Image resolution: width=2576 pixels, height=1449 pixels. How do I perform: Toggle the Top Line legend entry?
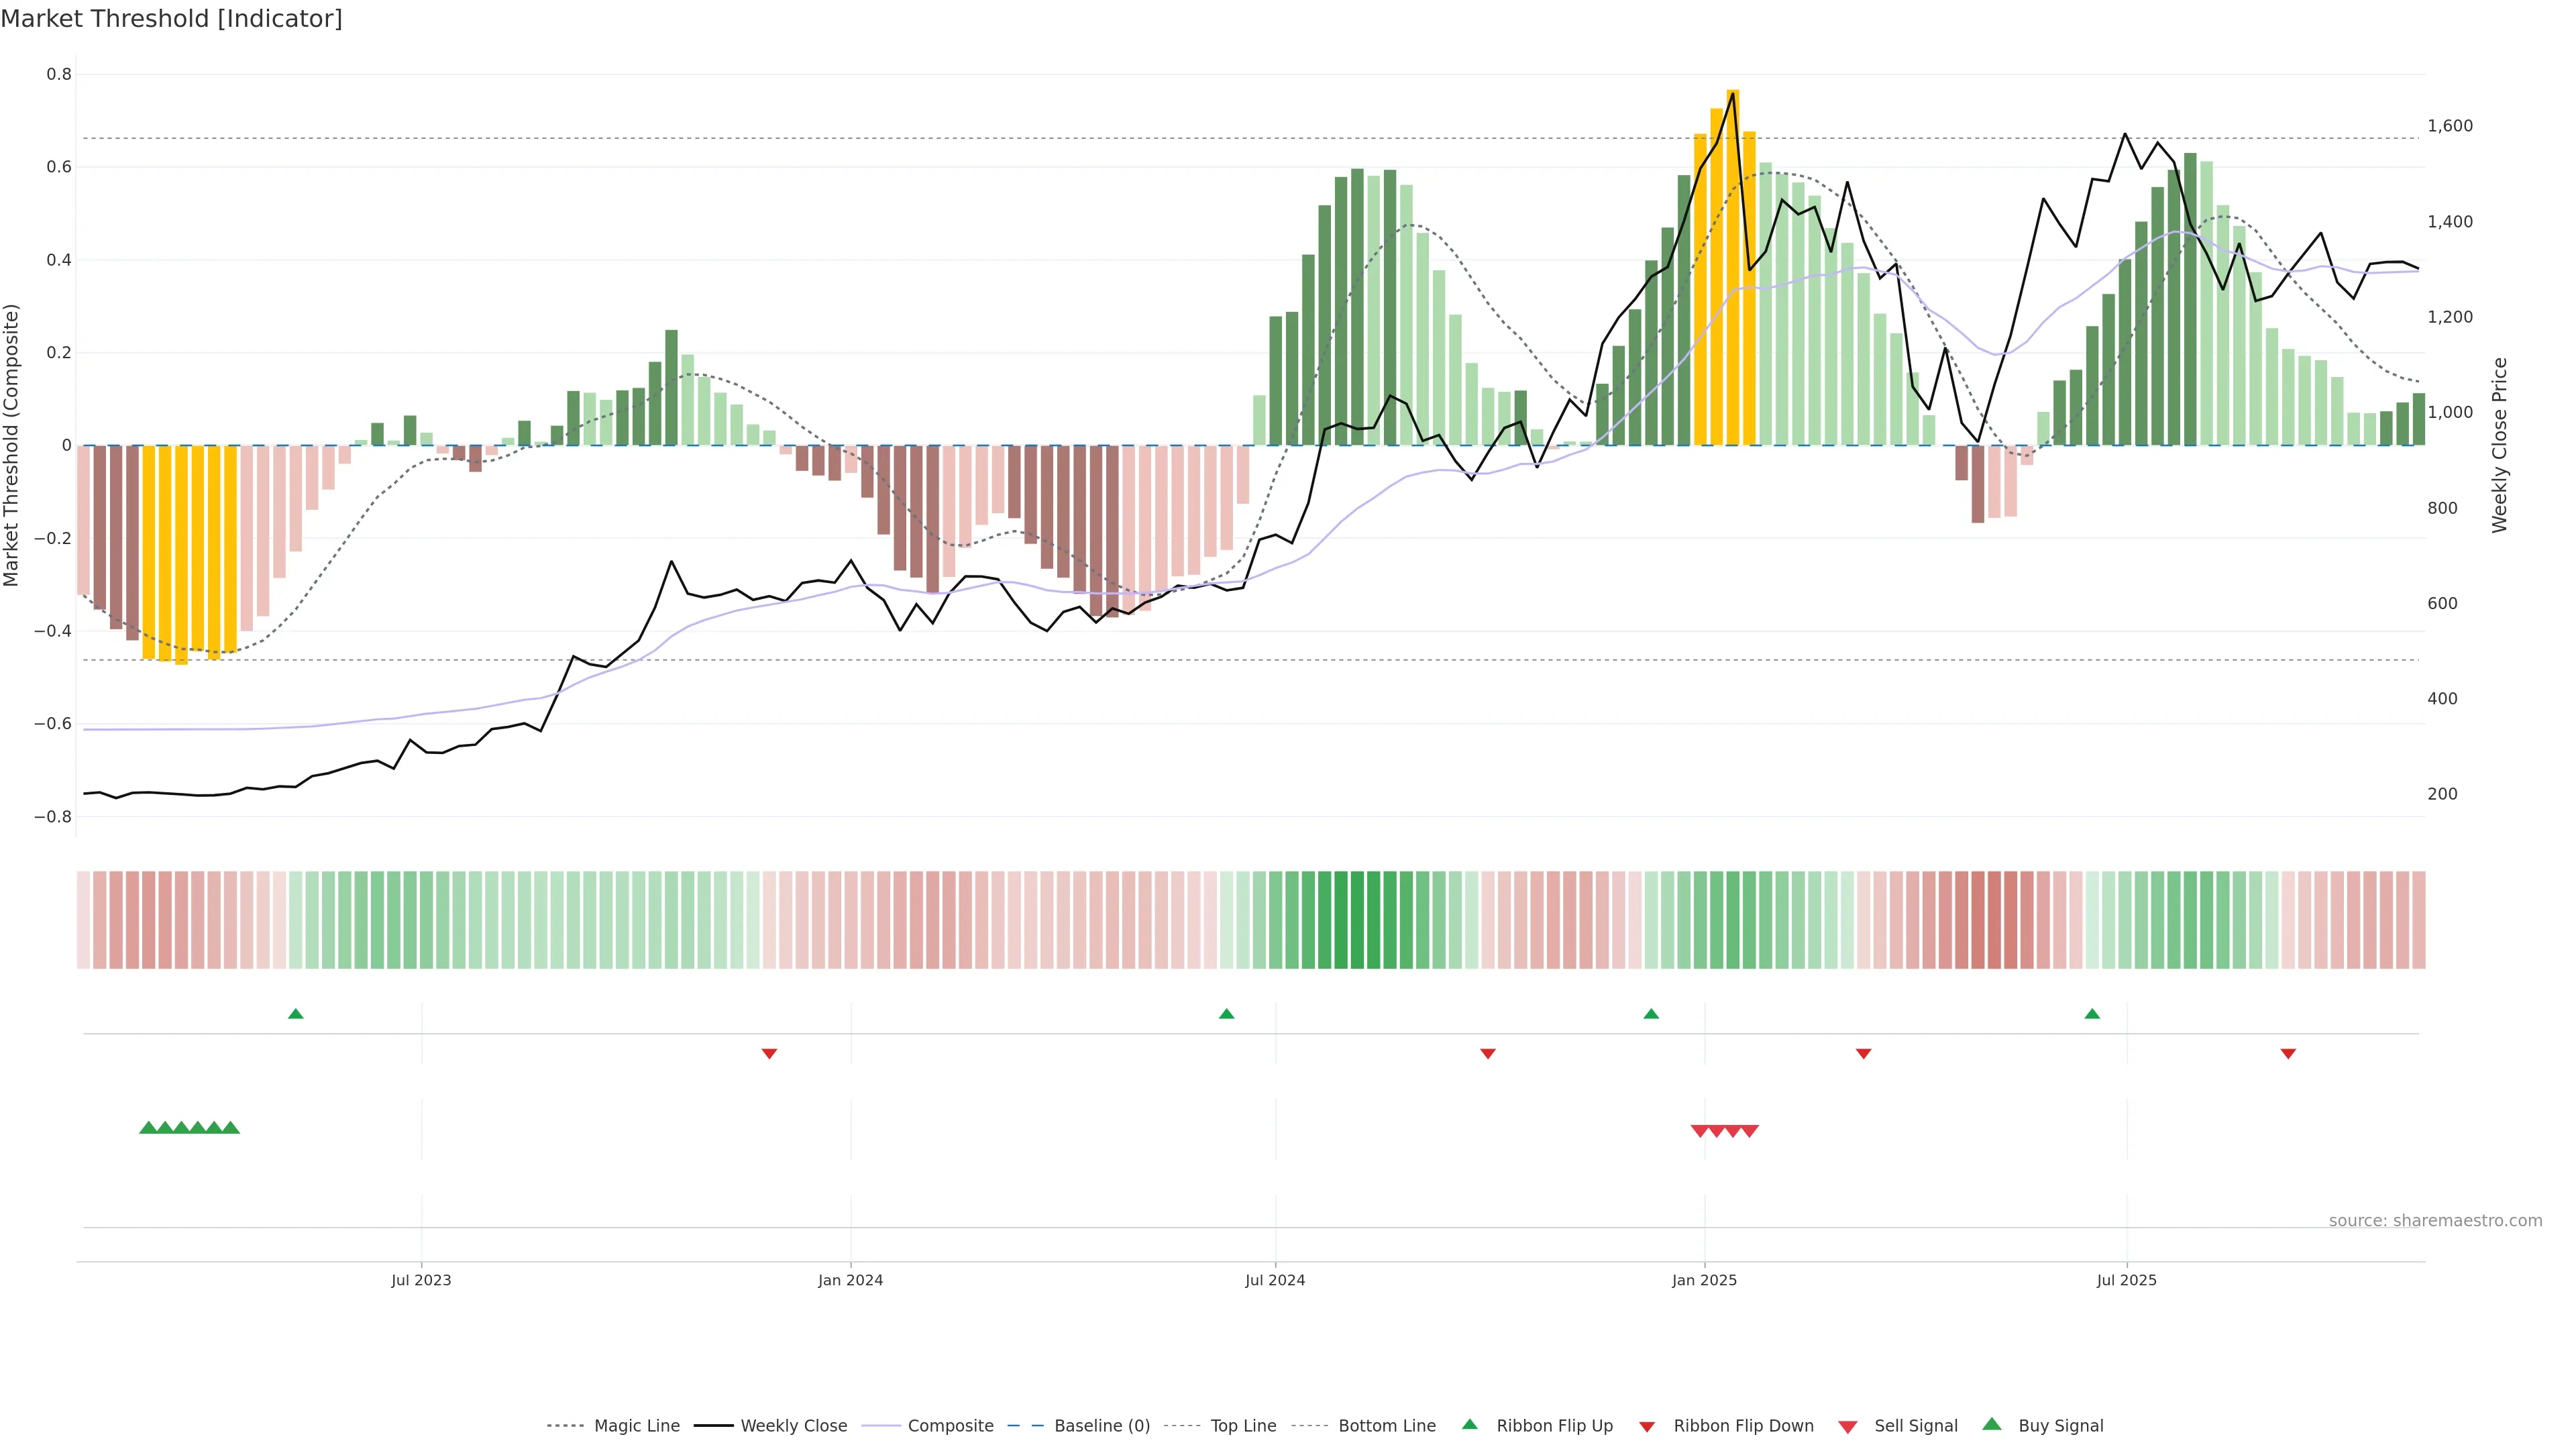point(1243,1426)
